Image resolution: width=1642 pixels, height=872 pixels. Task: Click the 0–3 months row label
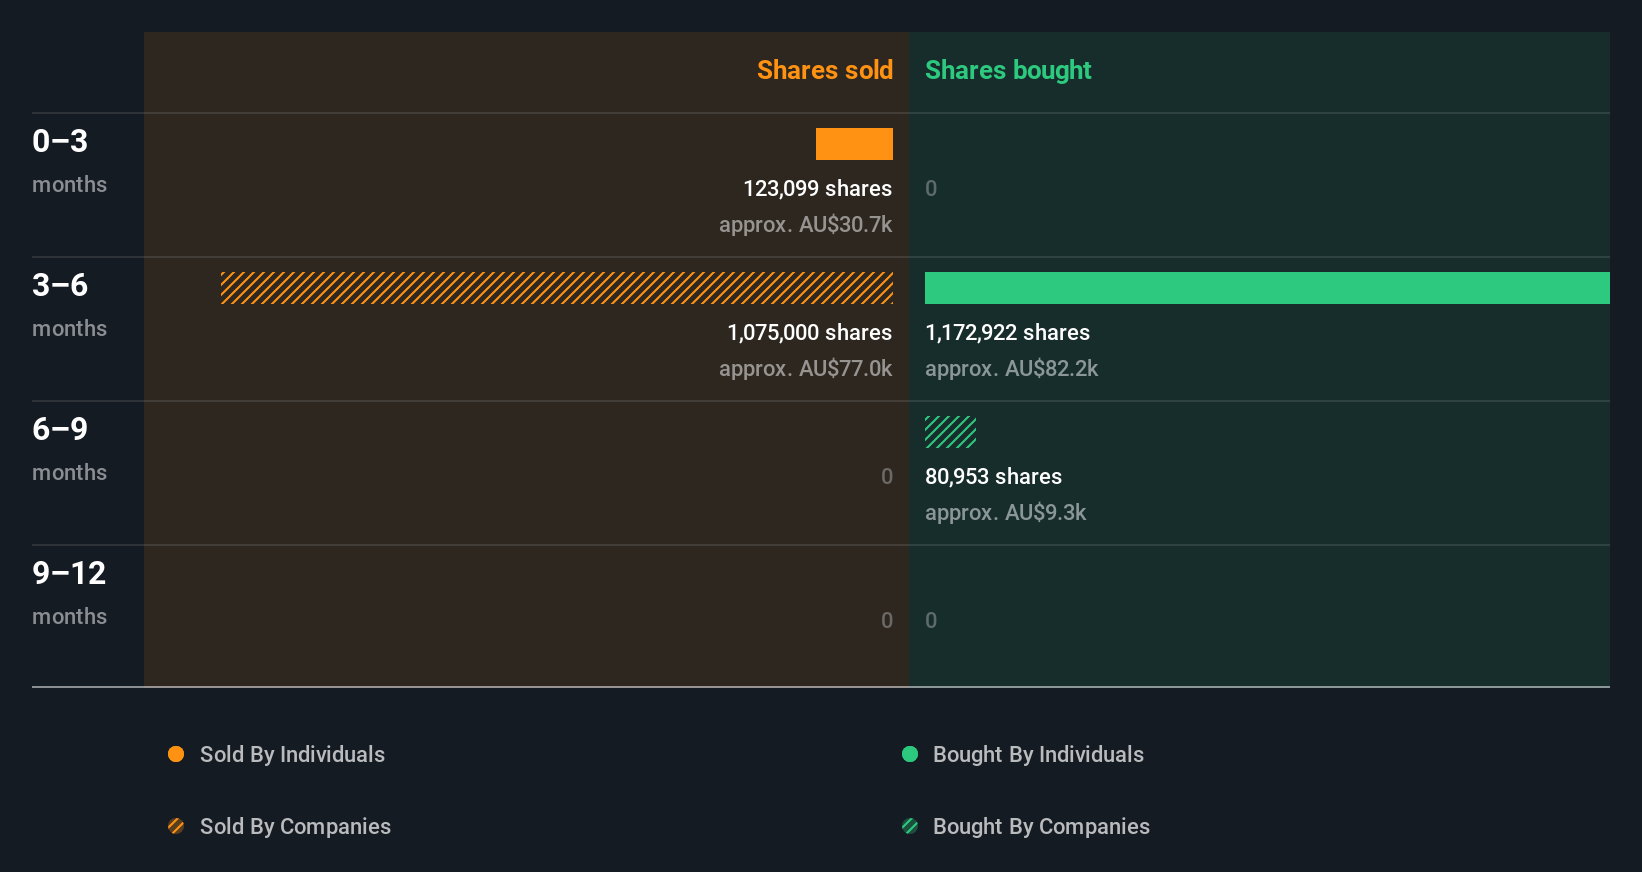click(x=69, y=161)
